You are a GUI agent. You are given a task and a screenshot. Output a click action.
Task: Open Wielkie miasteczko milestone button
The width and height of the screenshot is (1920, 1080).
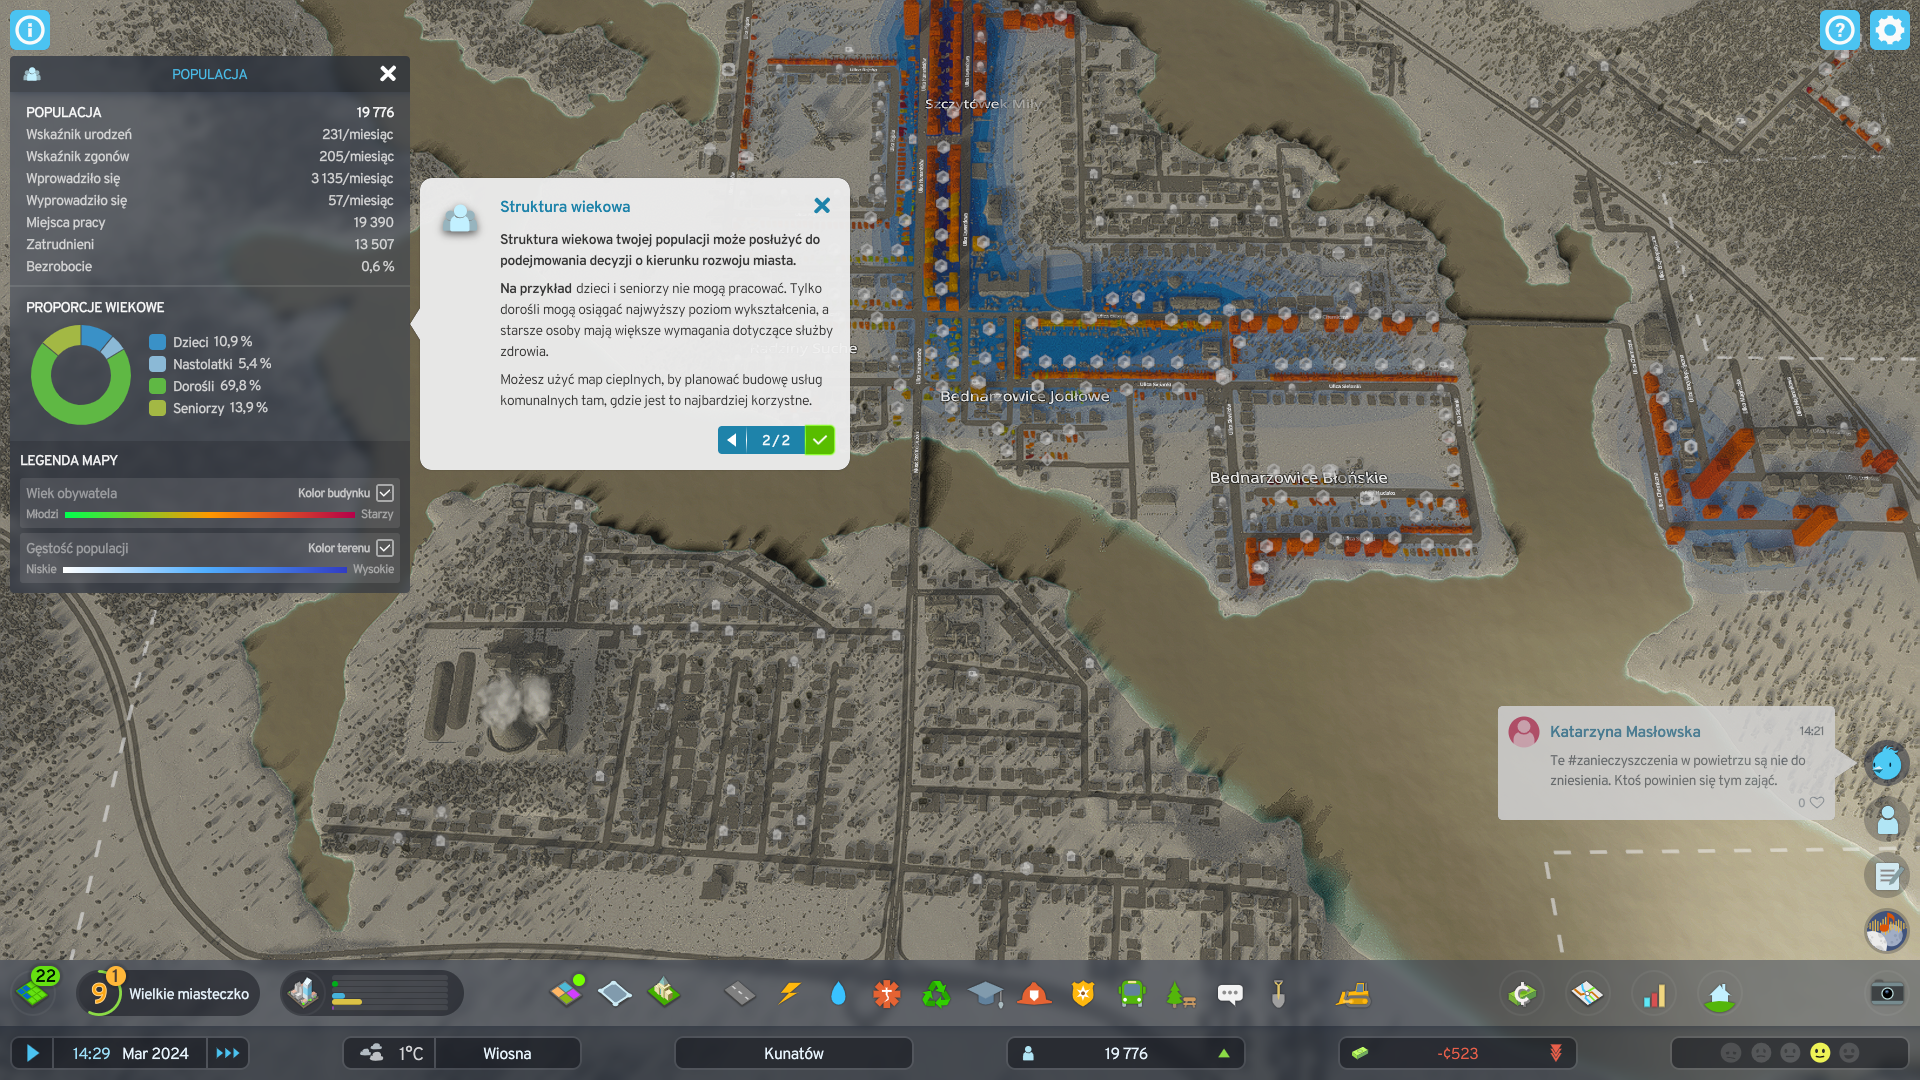(168, 993)
